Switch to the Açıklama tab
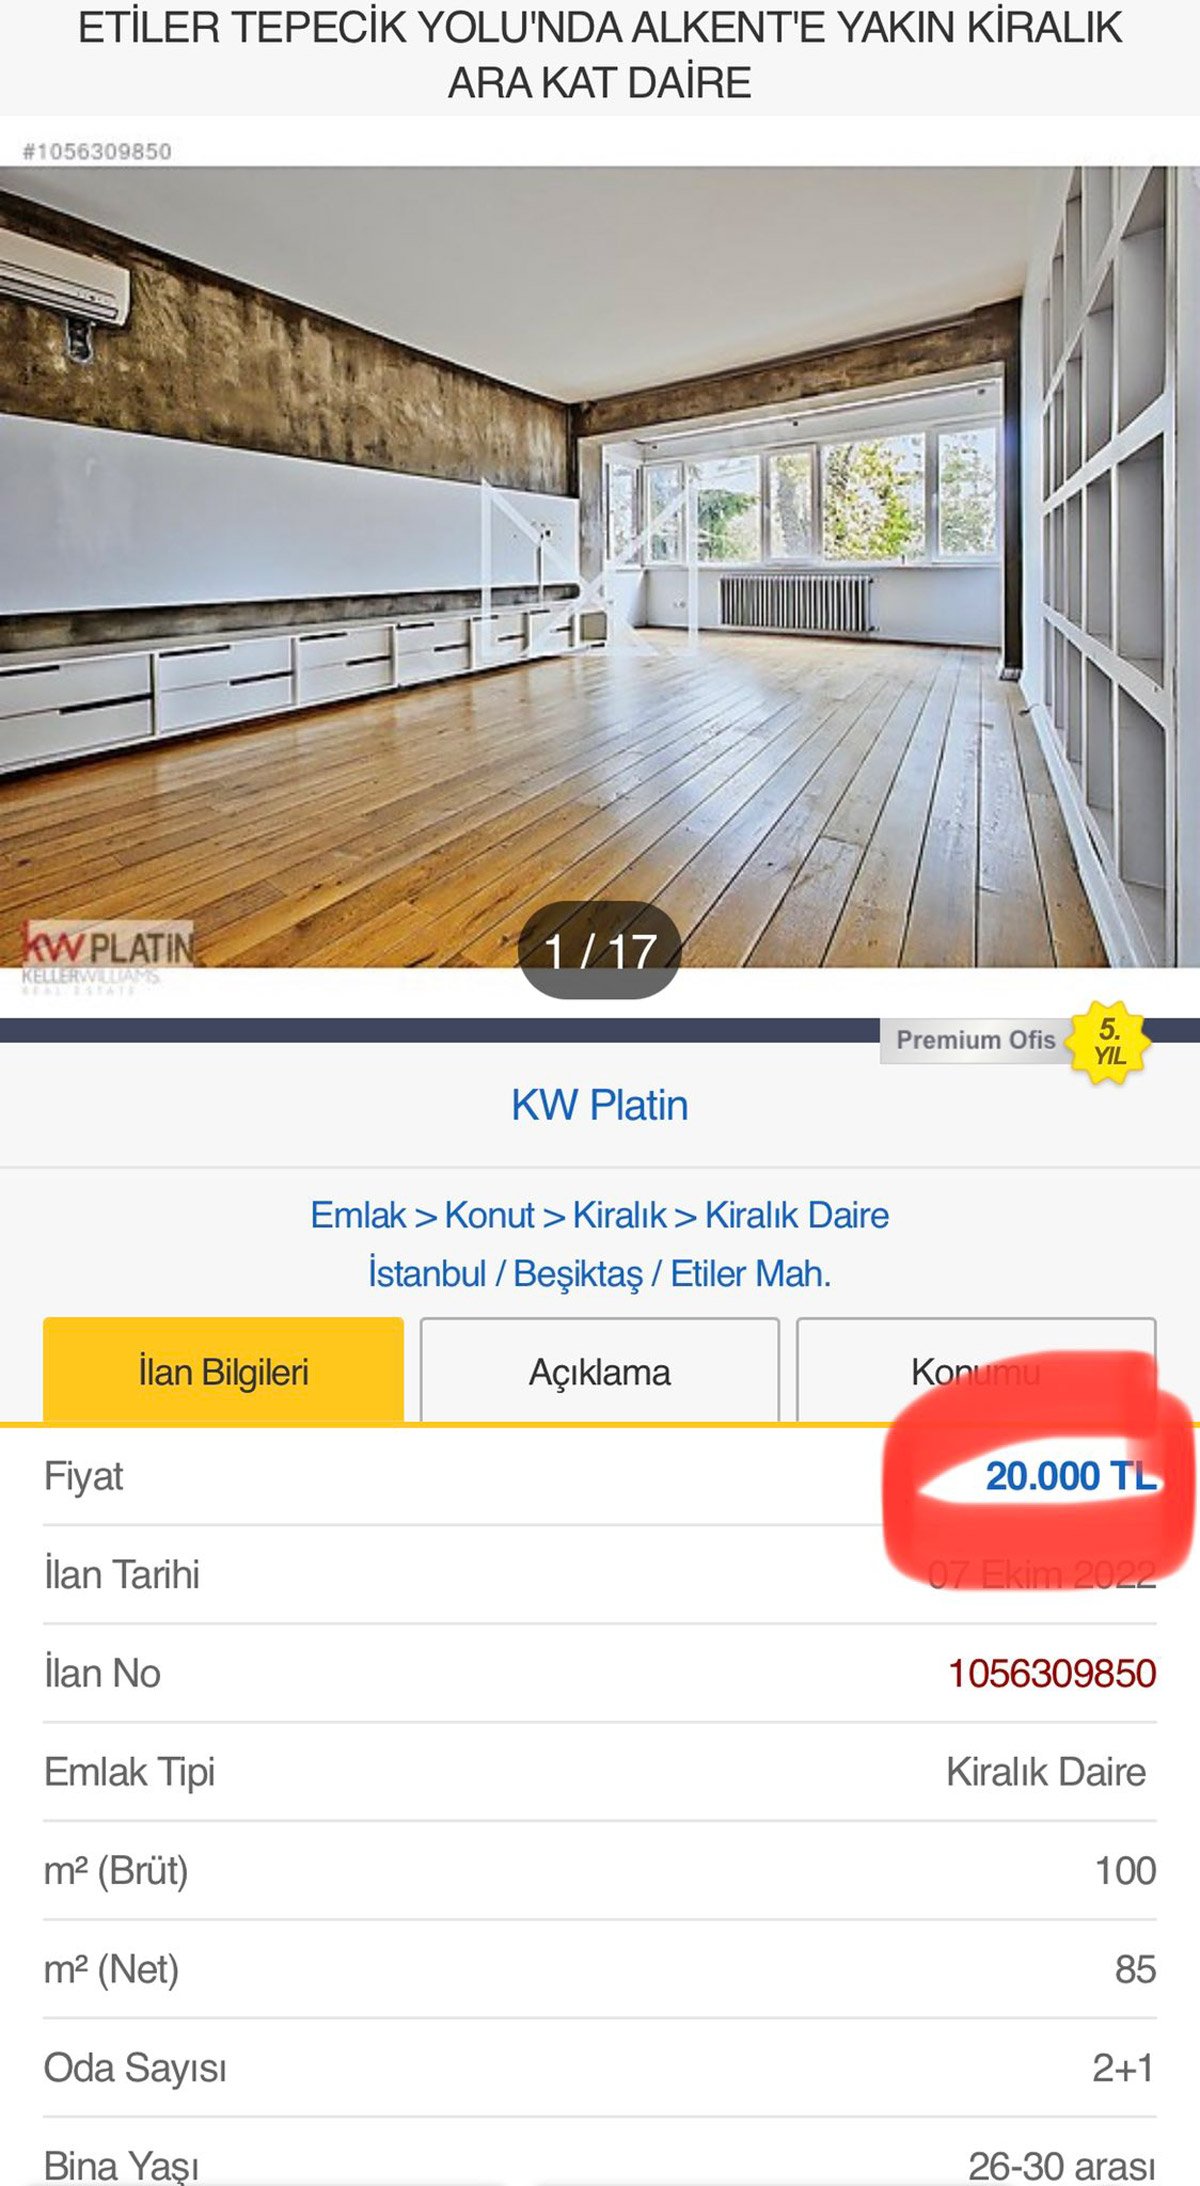The height and width of the screenshot is (2186, 1200). (x=599, y=1370)
